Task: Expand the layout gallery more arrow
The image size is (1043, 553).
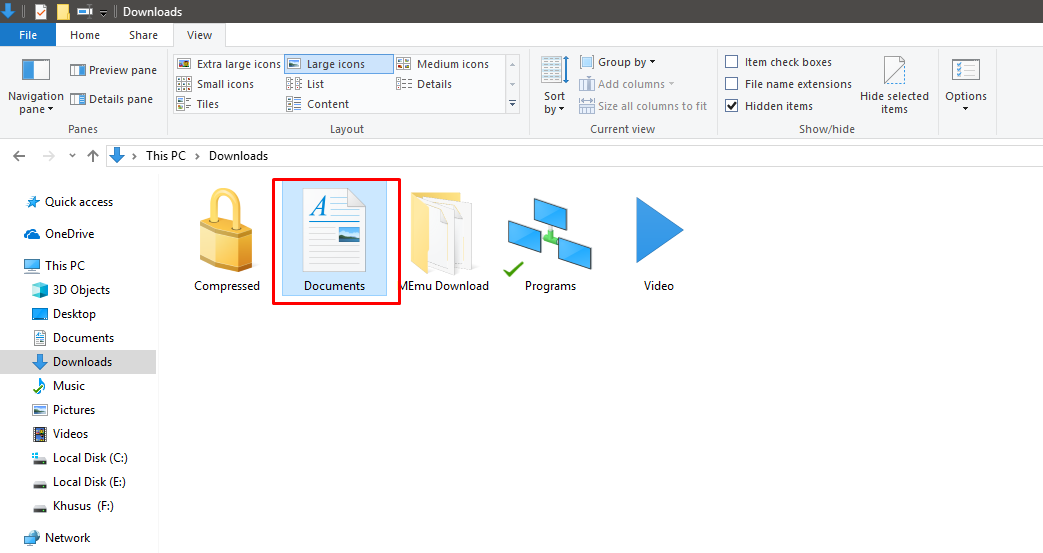Action: pos(512,104)
